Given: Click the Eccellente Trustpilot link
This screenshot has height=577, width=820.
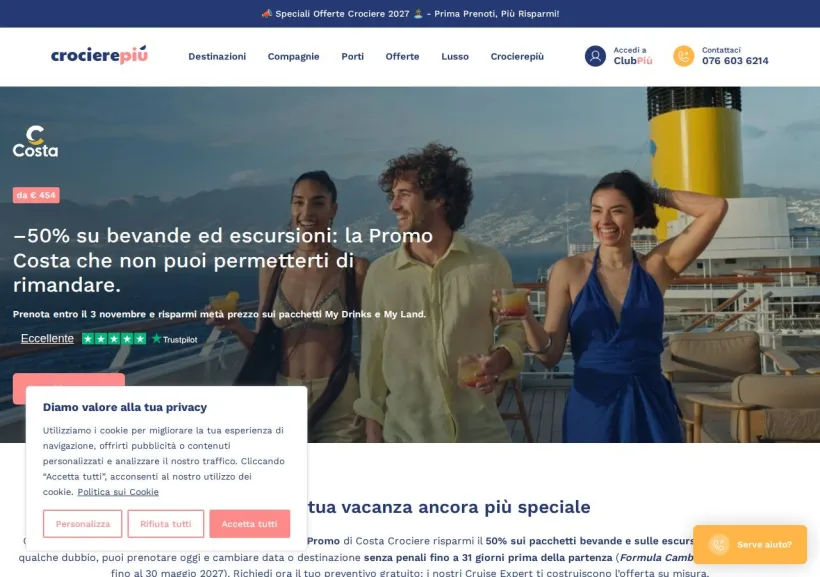Looking at the screenshot, I should pos(47,338).
